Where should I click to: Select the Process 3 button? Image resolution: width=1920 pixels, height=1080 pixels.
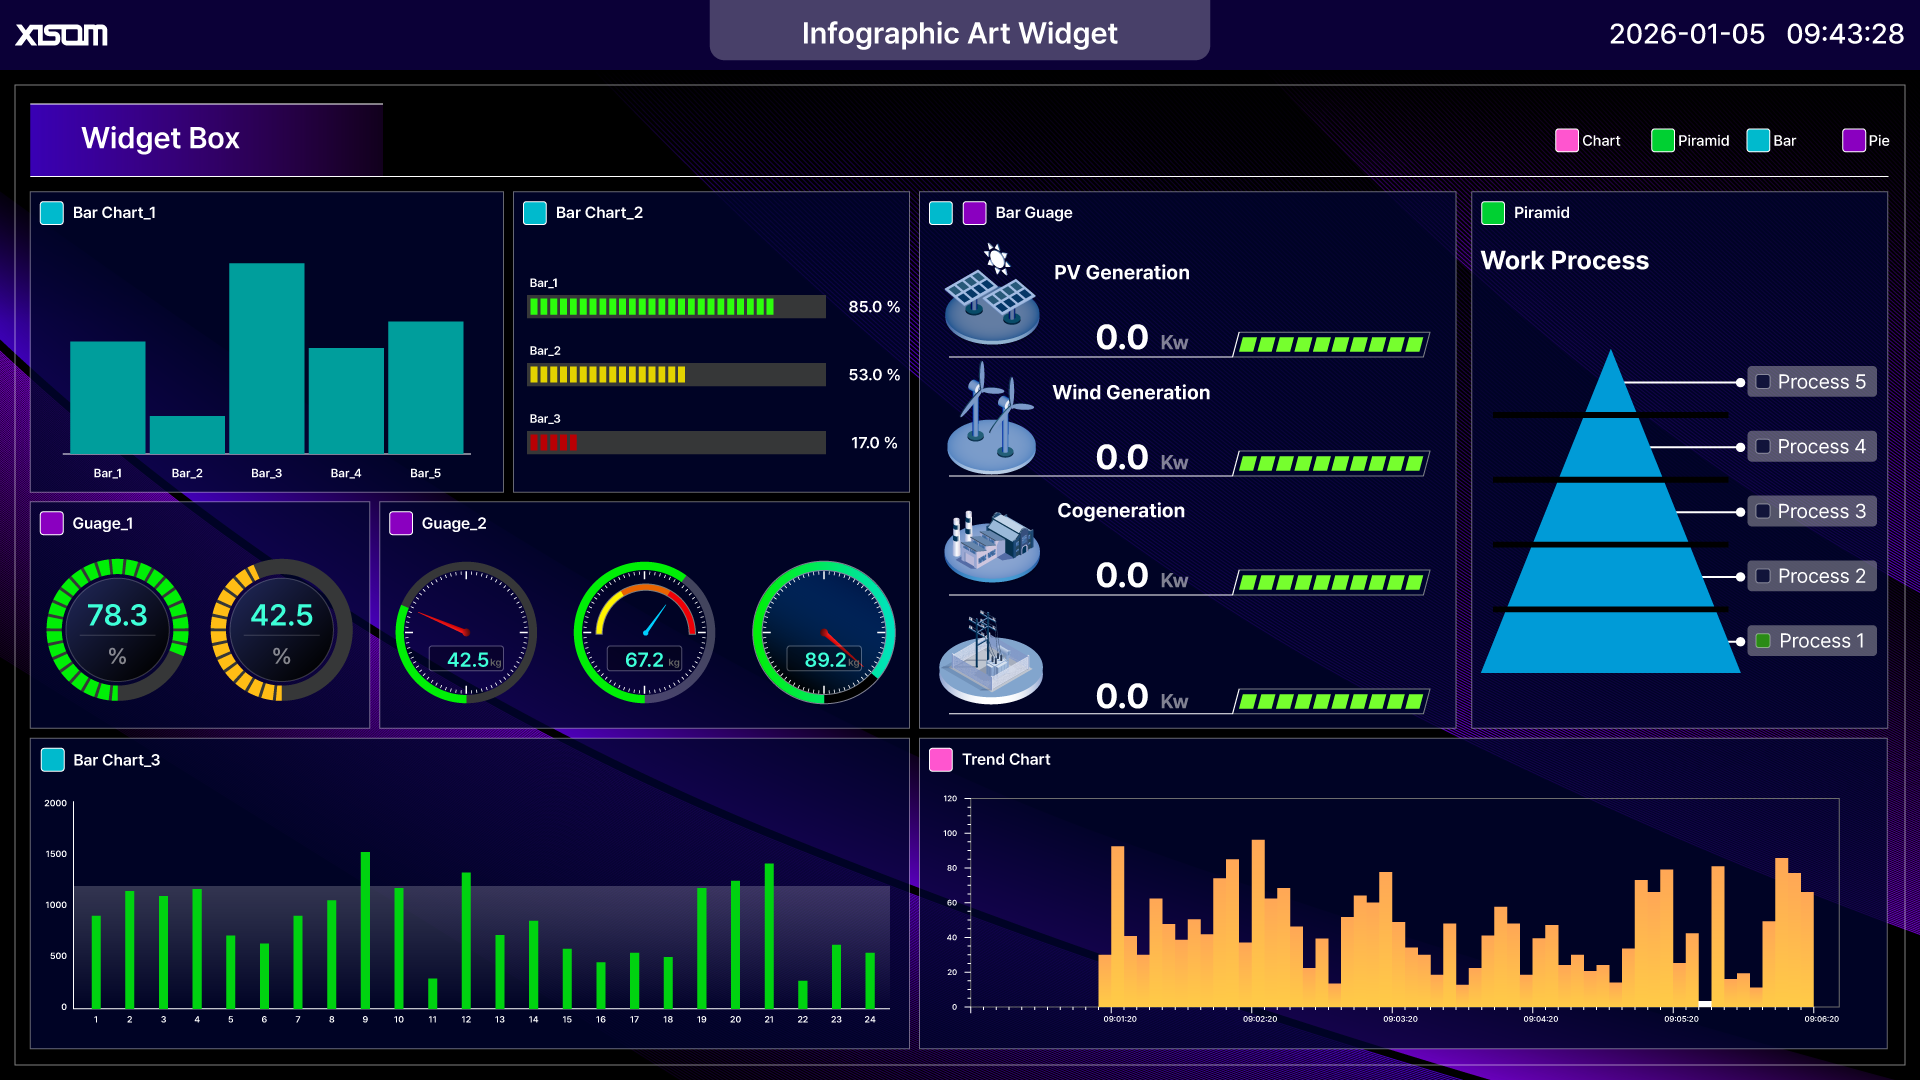click(x=1812, y=511)
